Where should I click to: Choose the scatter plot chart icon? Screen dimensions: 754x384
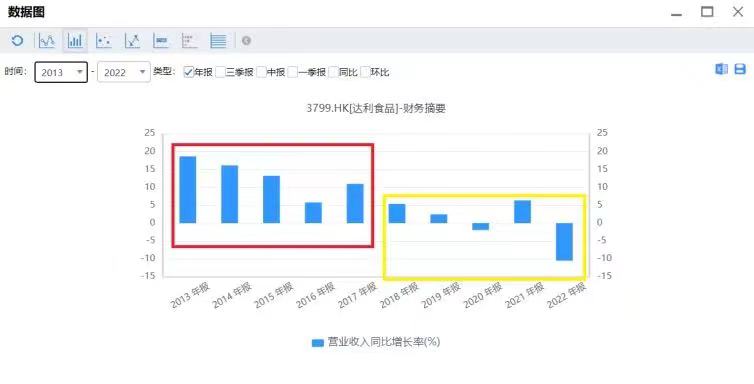pyautogui.click(x=103, y=41)
